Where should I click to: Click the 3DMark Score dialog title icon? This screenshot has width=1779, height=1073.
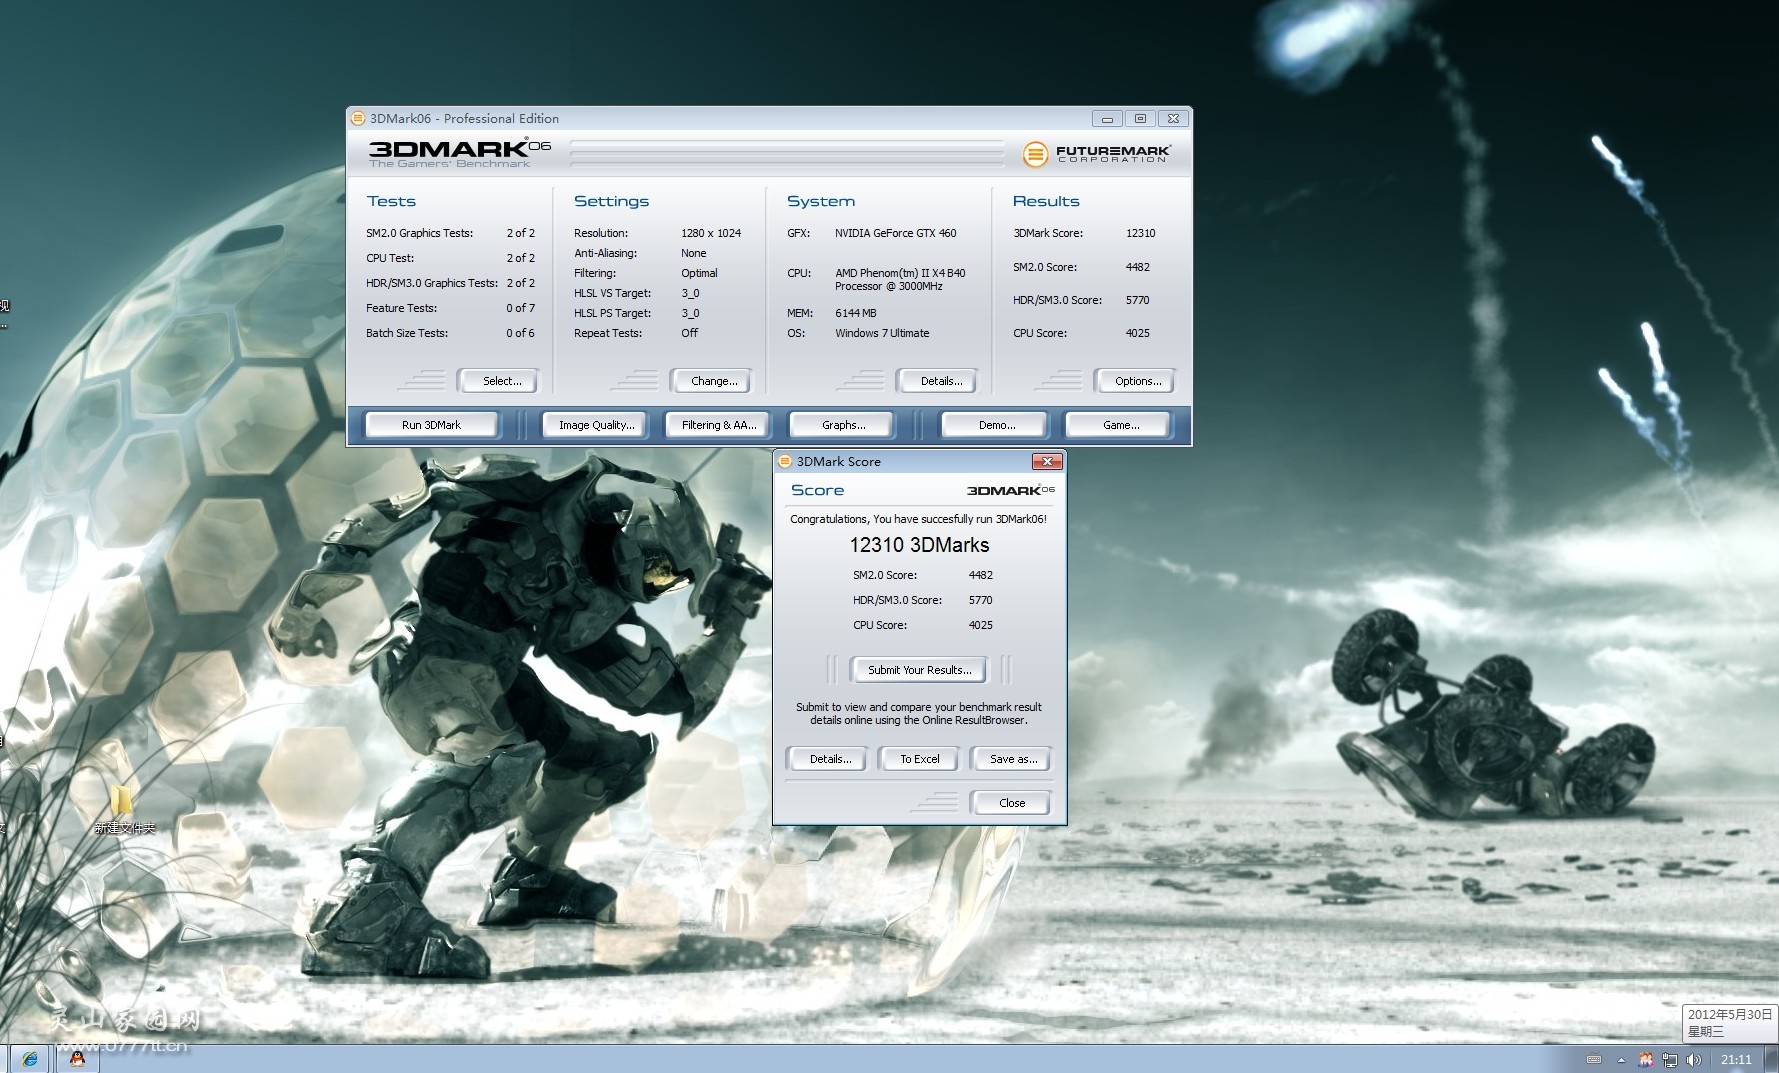click(785, 461)
